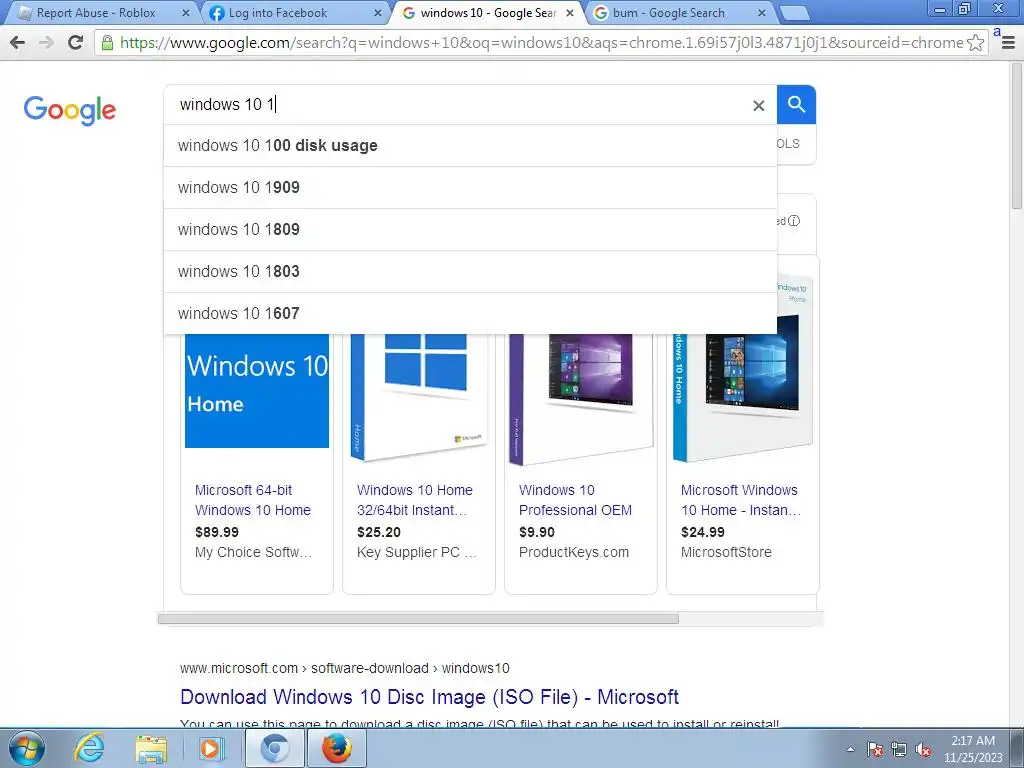The image size is (1024, 768).
Task: Open Download Windows 10 Disc Image result
Action: click(x=429, y=697)
